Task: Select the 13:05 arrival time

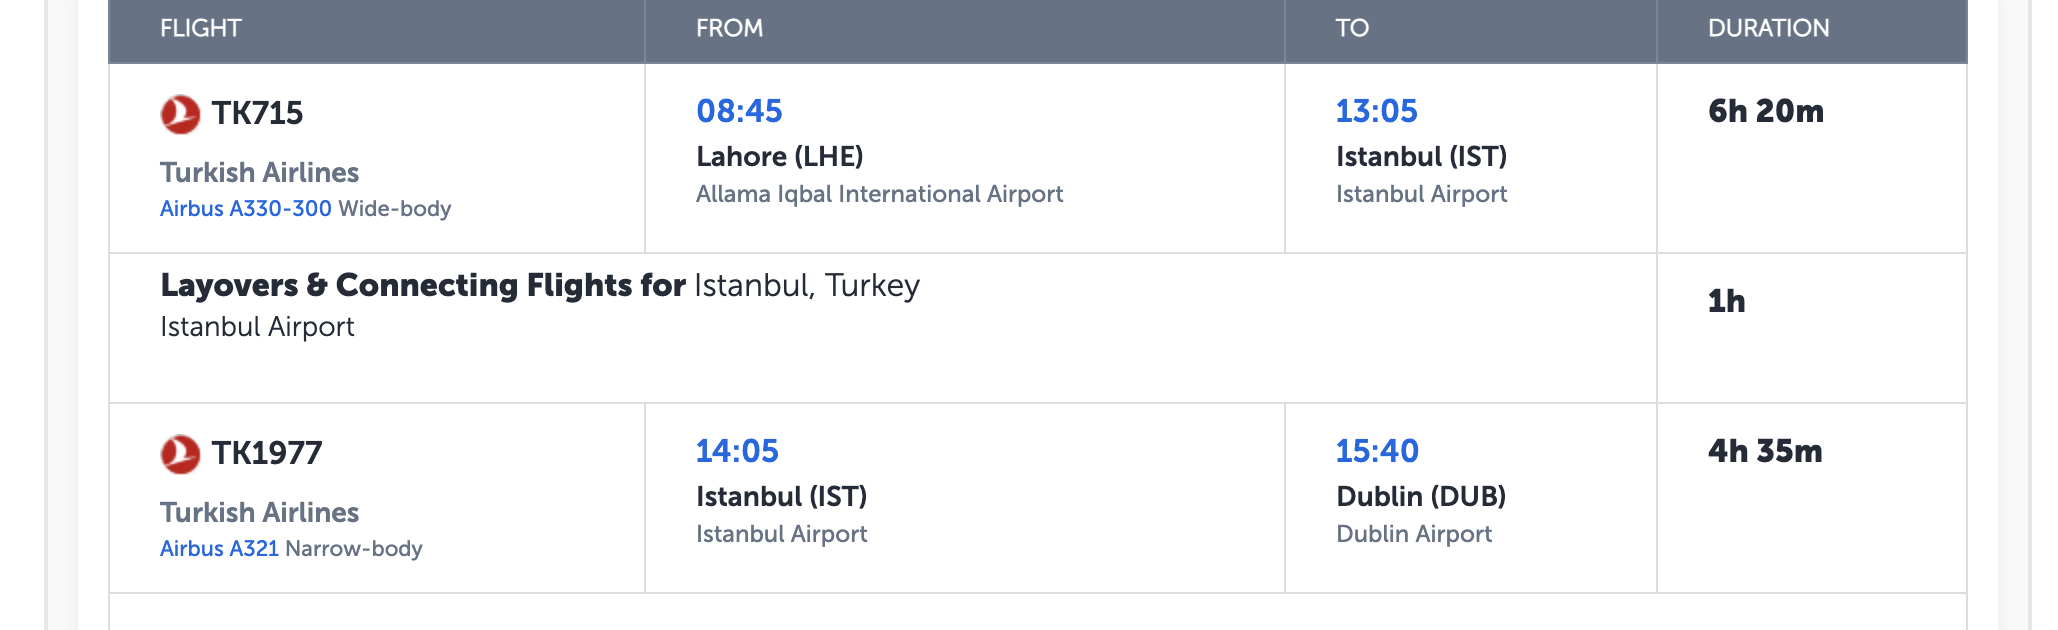Action: 1376,111
